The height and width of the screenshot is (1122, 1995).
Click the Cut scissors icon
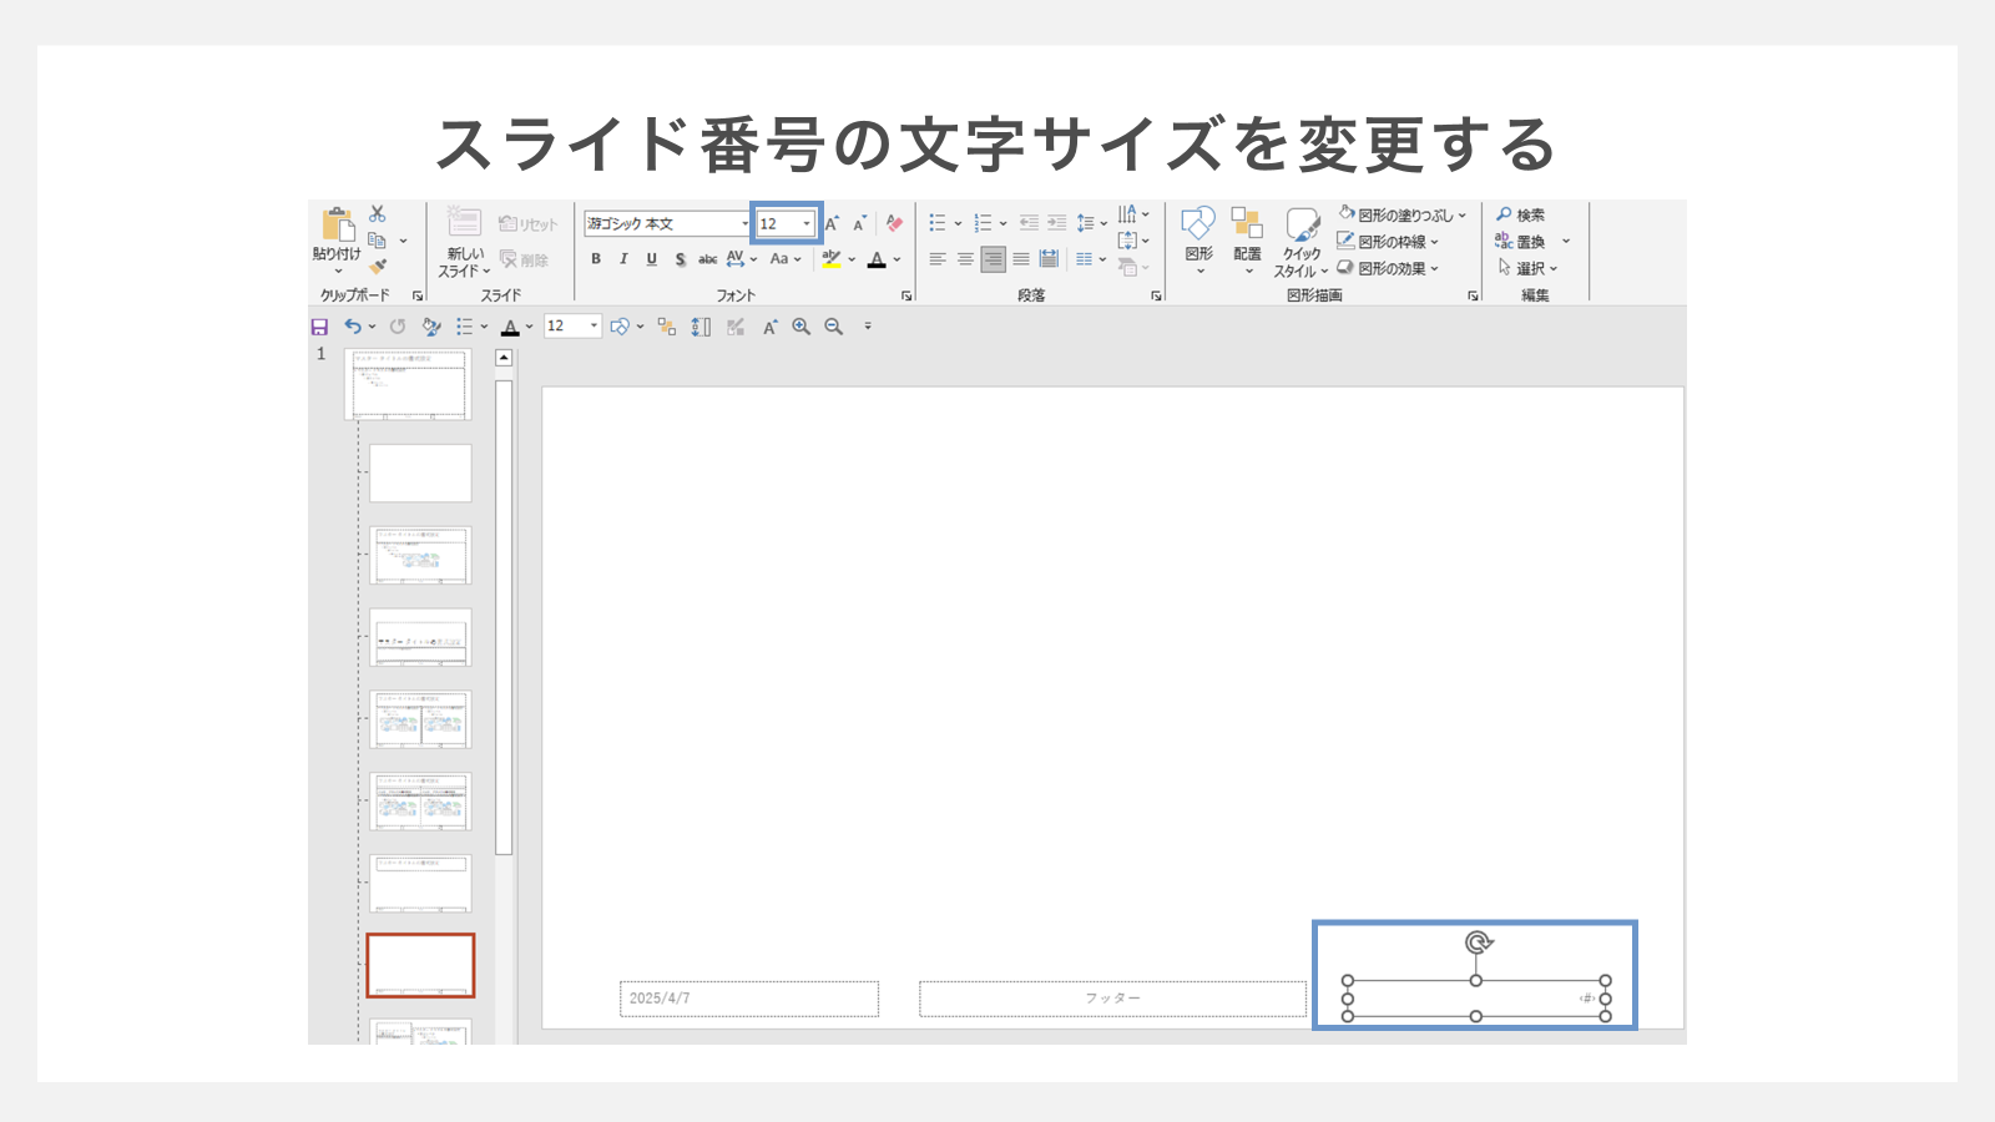[x=377, y=214]
